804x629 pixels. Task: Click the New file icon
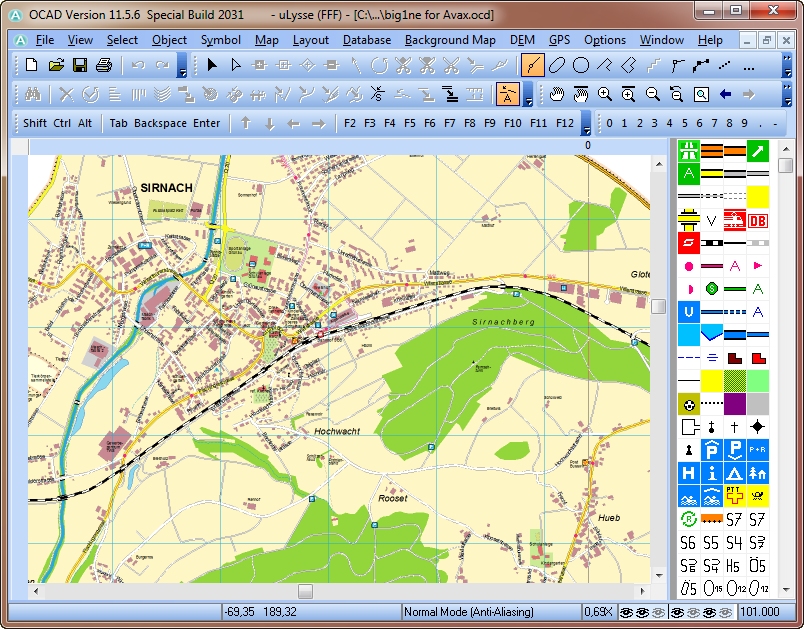click(x=31, y=66)
